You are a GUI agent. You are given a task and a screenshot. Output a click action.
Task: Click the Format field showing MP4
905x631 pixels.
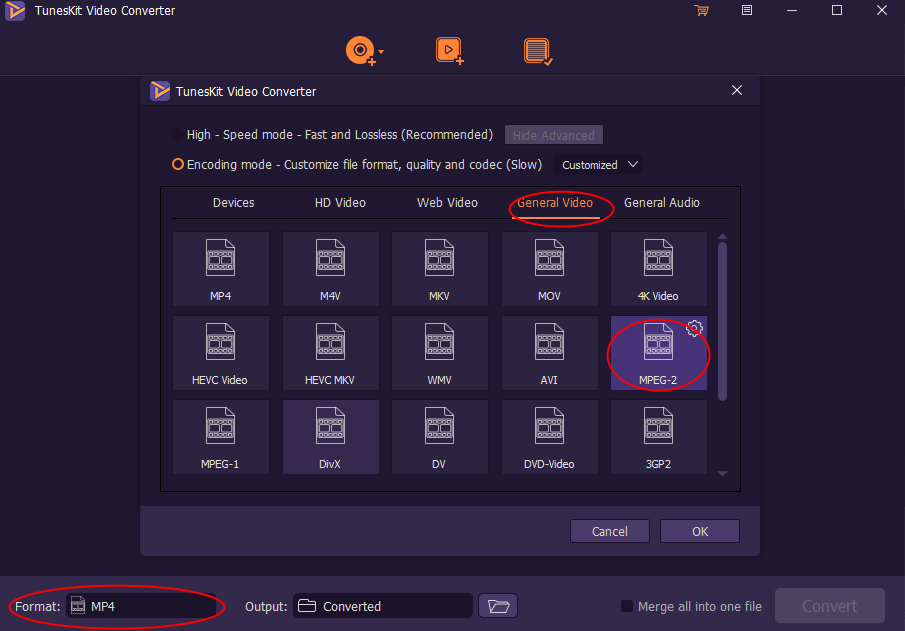coord(141,606)
